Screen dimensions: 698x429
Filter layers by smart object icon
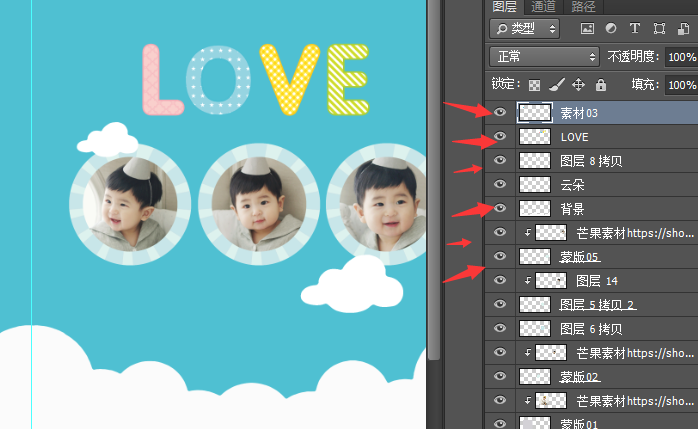coord(683,29)
